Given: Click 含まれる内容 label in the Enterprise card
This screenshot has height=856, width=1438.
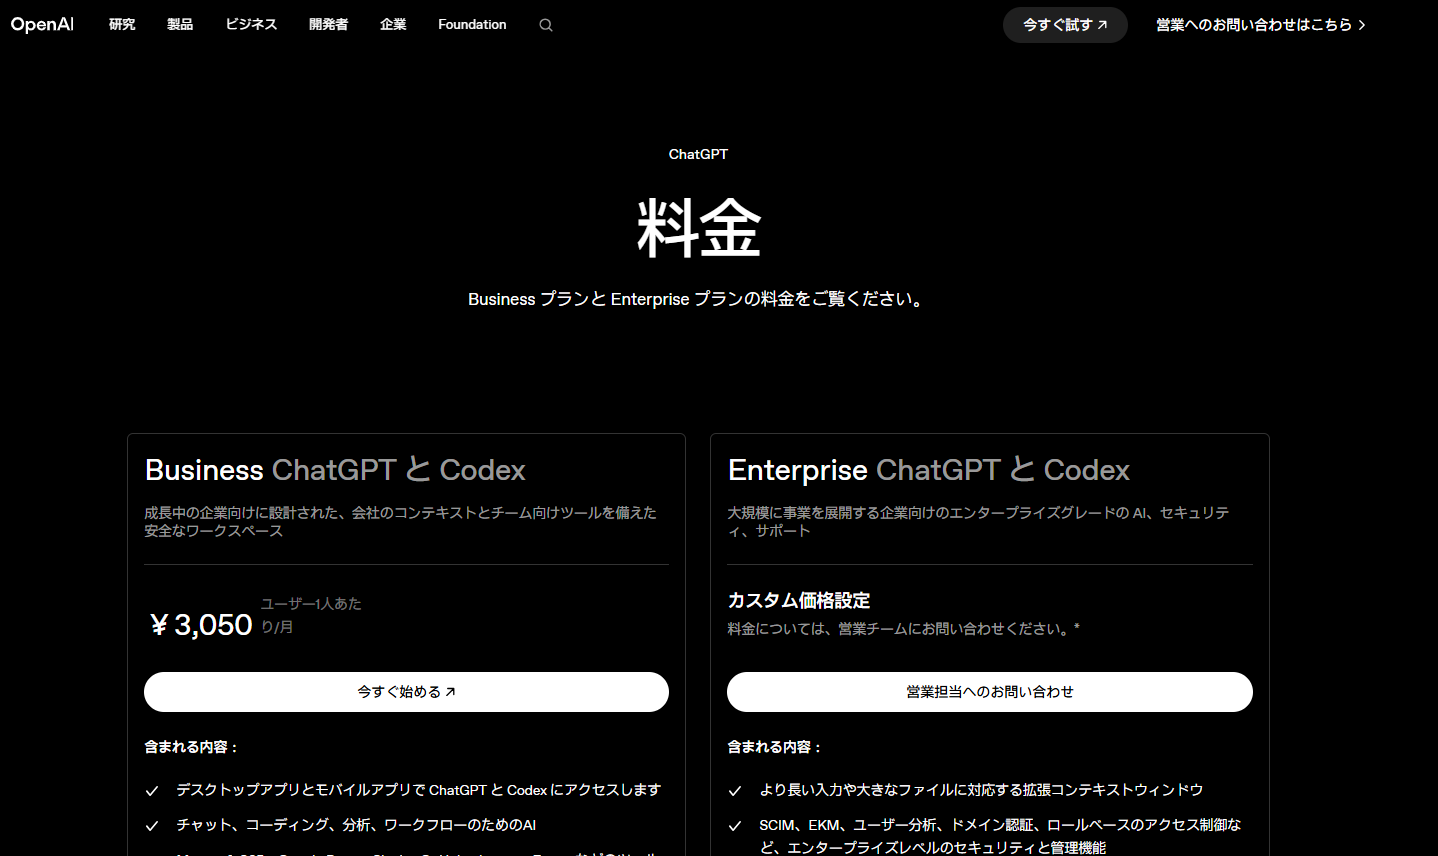Looking at the screenshot, I should 774,747.
